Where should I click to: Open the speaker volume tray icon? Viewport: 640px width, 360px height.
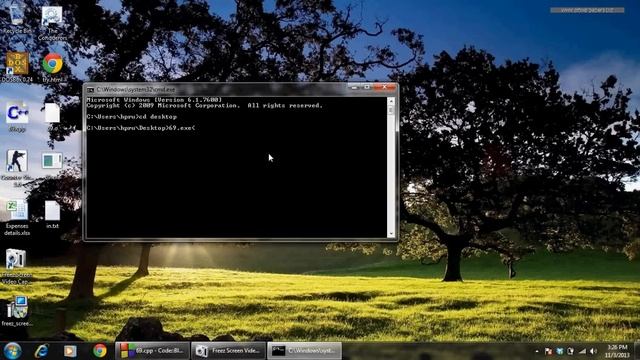(x=593, y=351)
